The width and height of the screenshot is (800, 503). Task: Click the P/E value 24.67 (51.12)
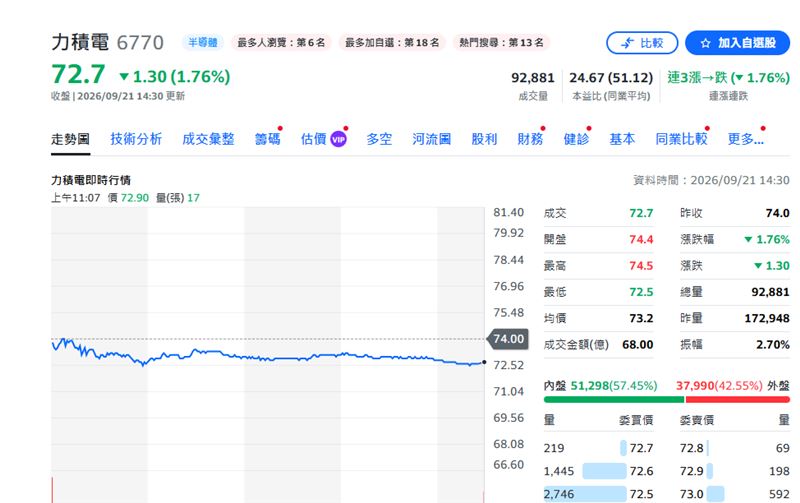(x=611, y=78)
